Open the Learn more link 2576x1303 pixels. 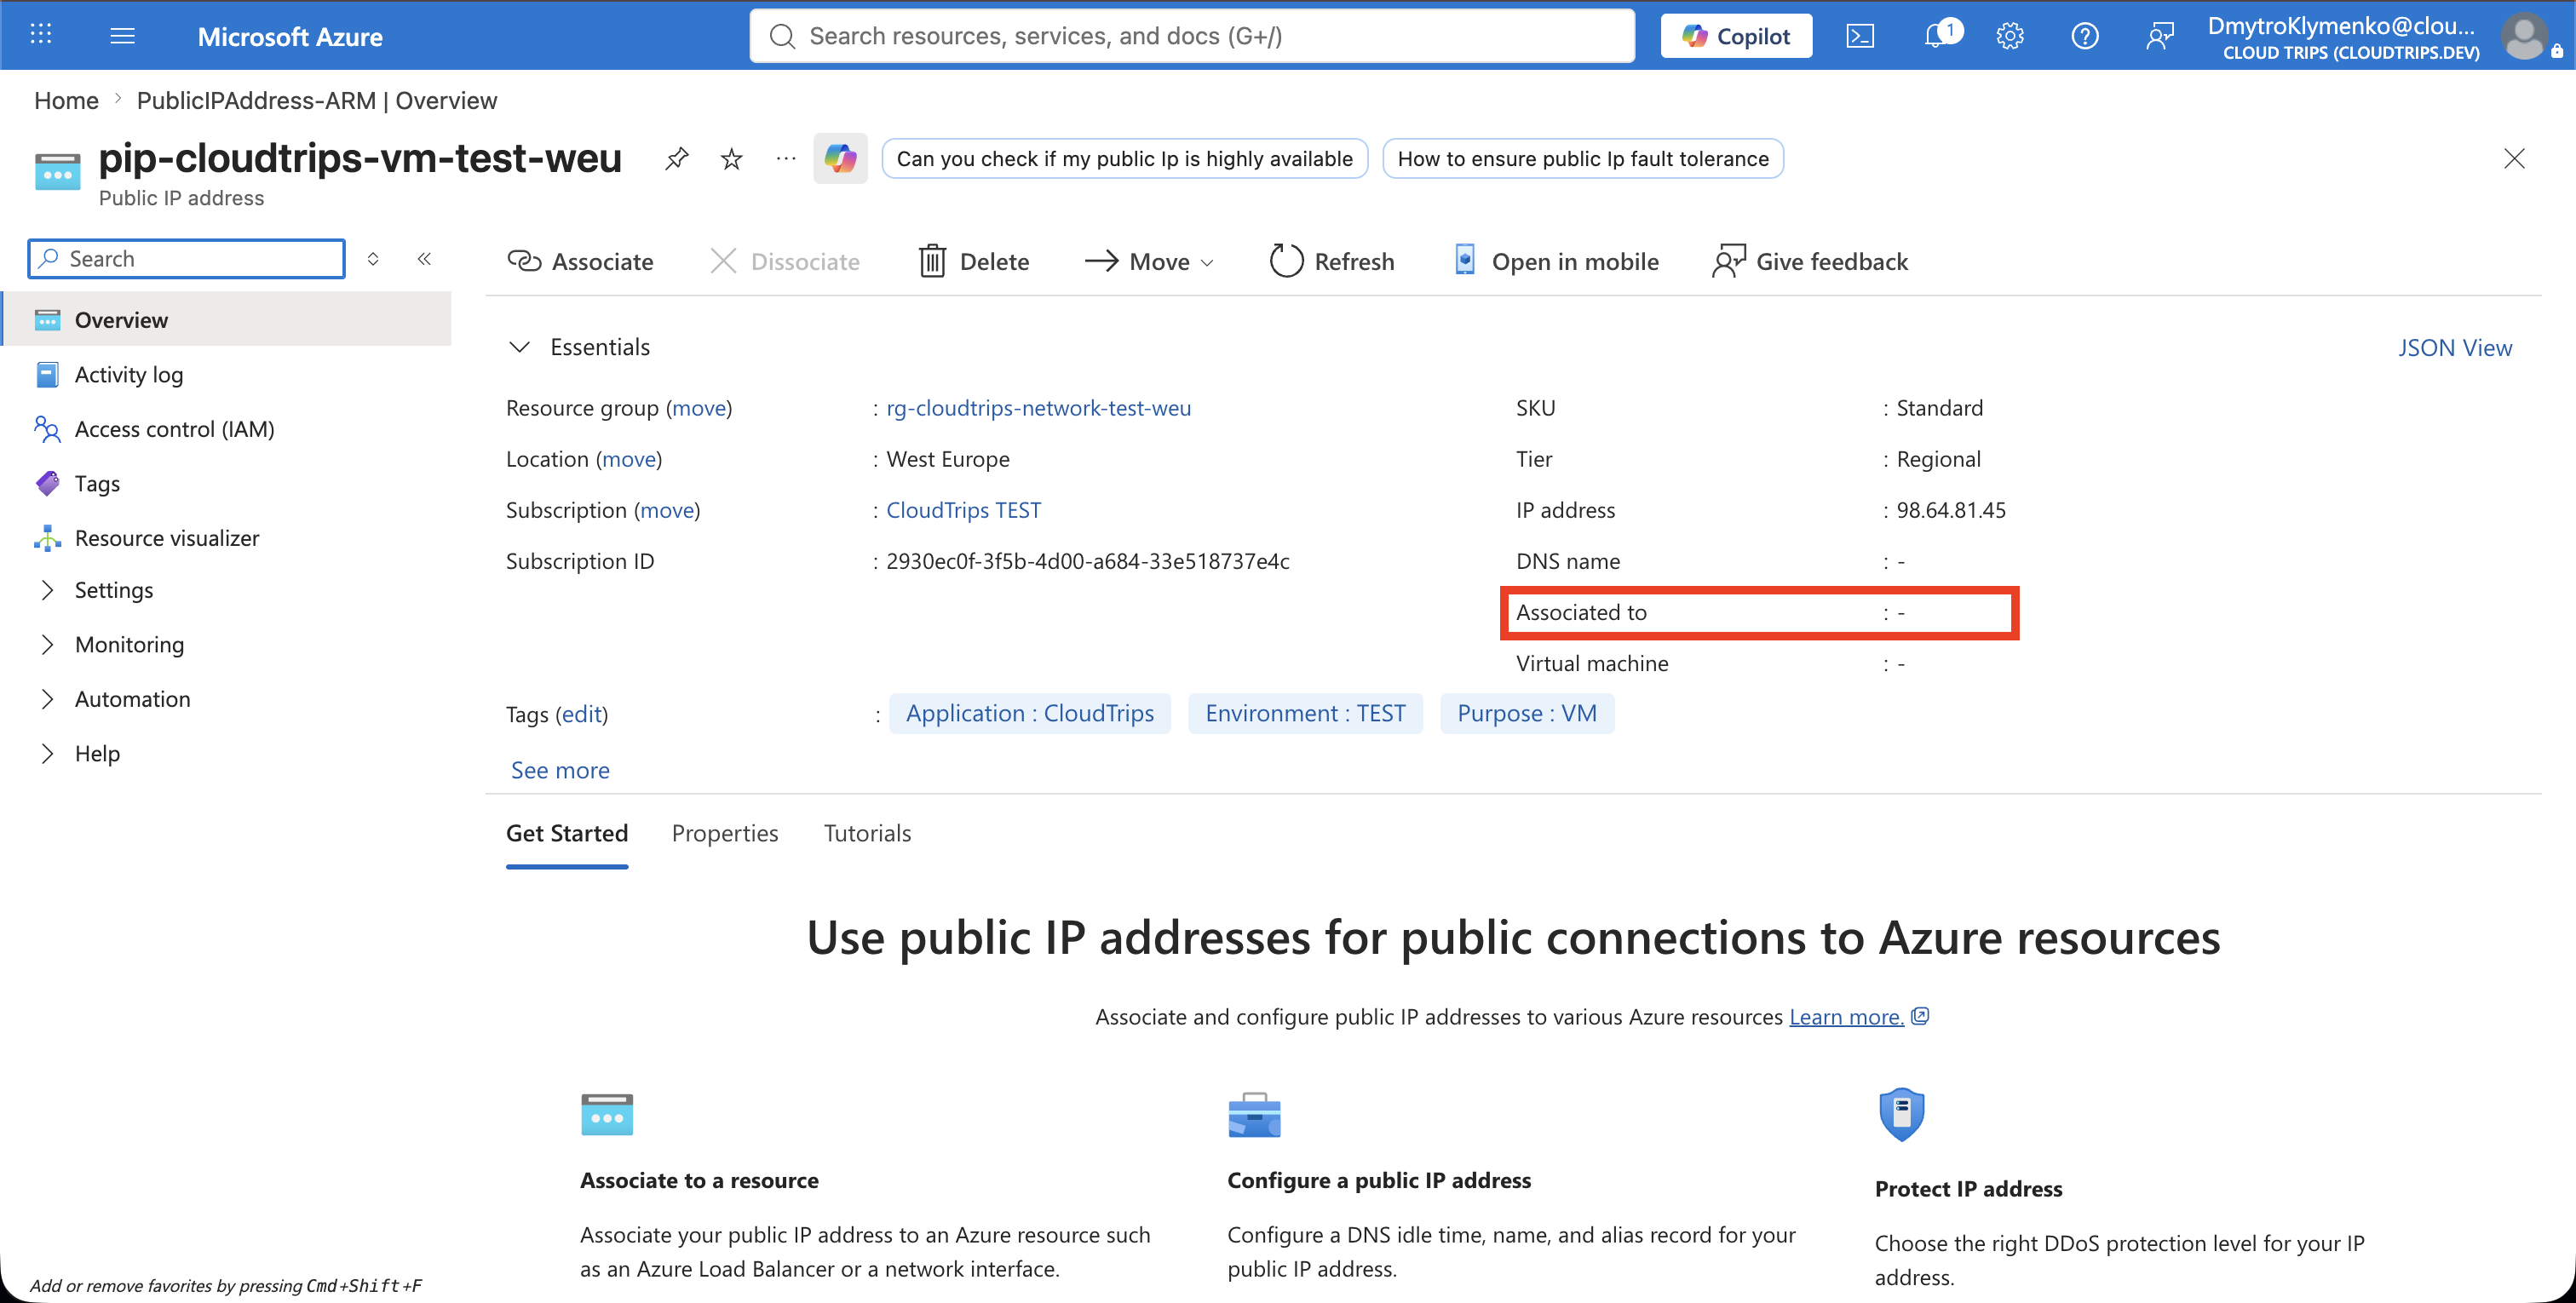tap(1846, 1016)
